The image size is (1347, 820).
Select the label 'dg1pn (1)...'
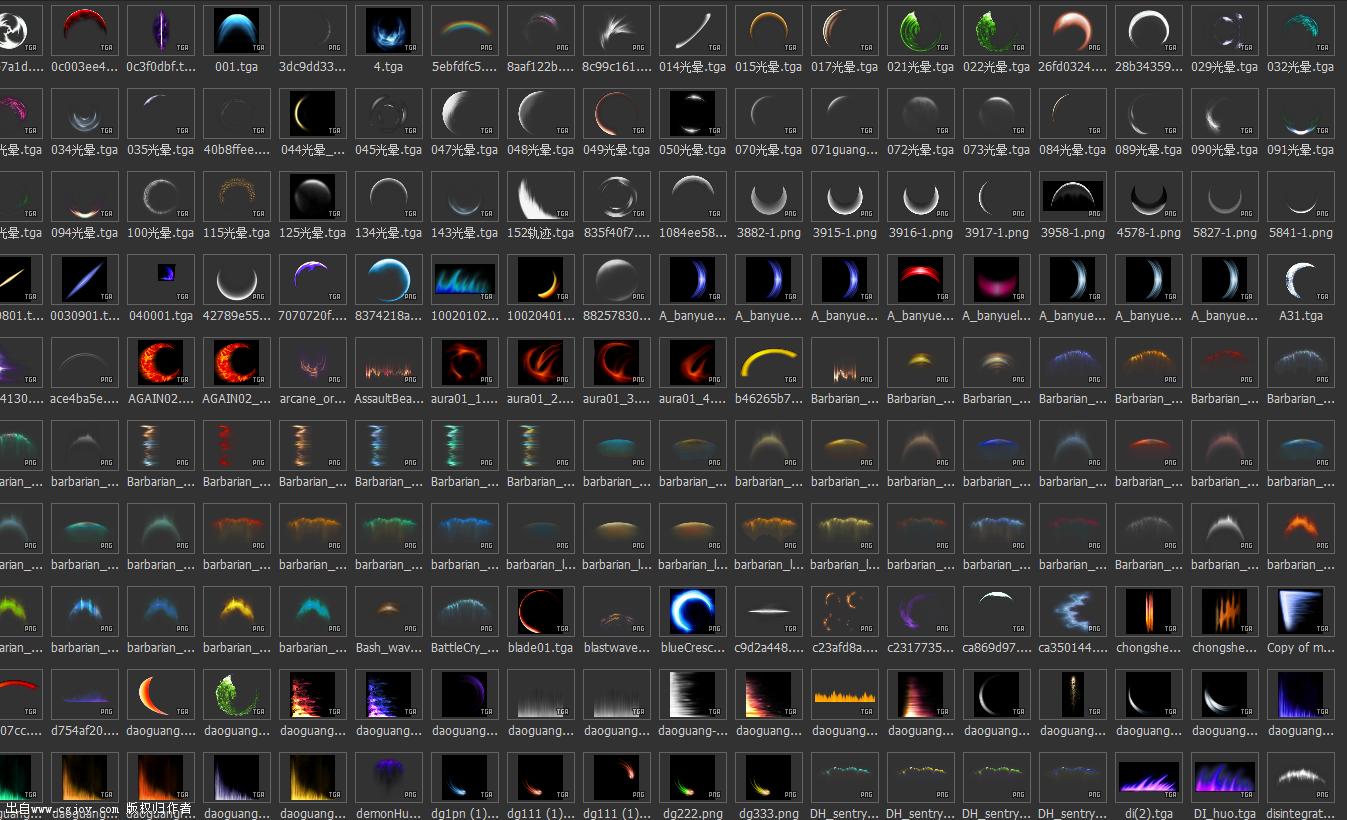click(465, 814)
